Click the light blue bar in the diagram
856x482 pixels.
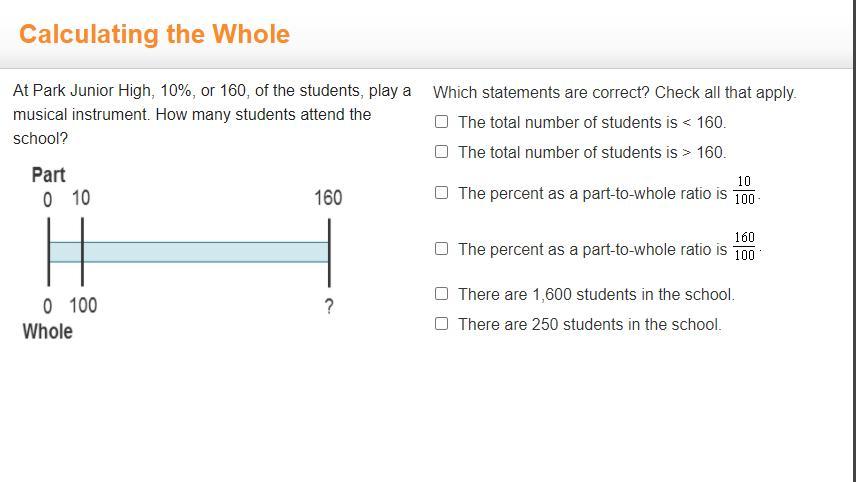[189, 252]
